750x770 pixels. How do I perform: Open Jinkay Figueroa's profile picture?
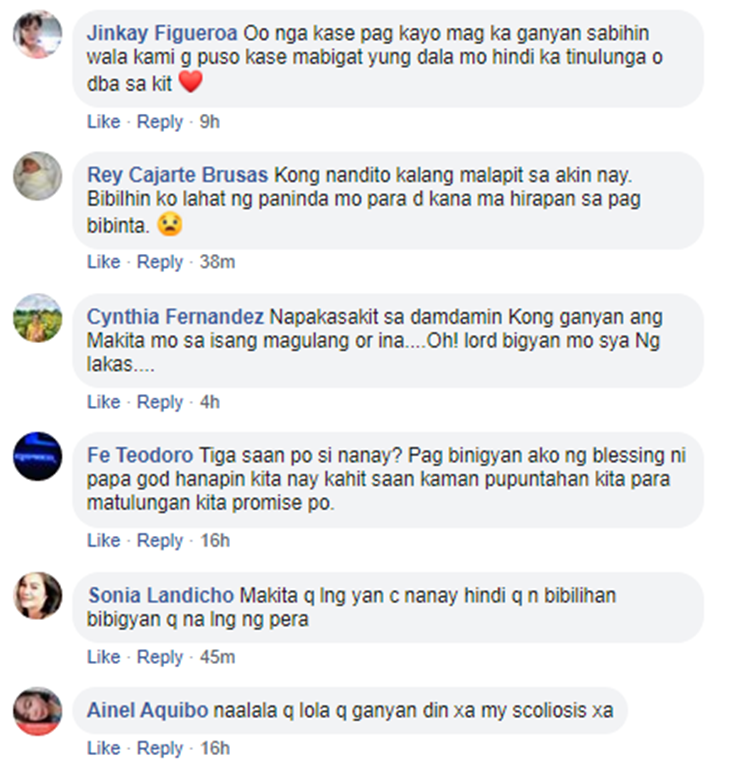tap(37, 34)
